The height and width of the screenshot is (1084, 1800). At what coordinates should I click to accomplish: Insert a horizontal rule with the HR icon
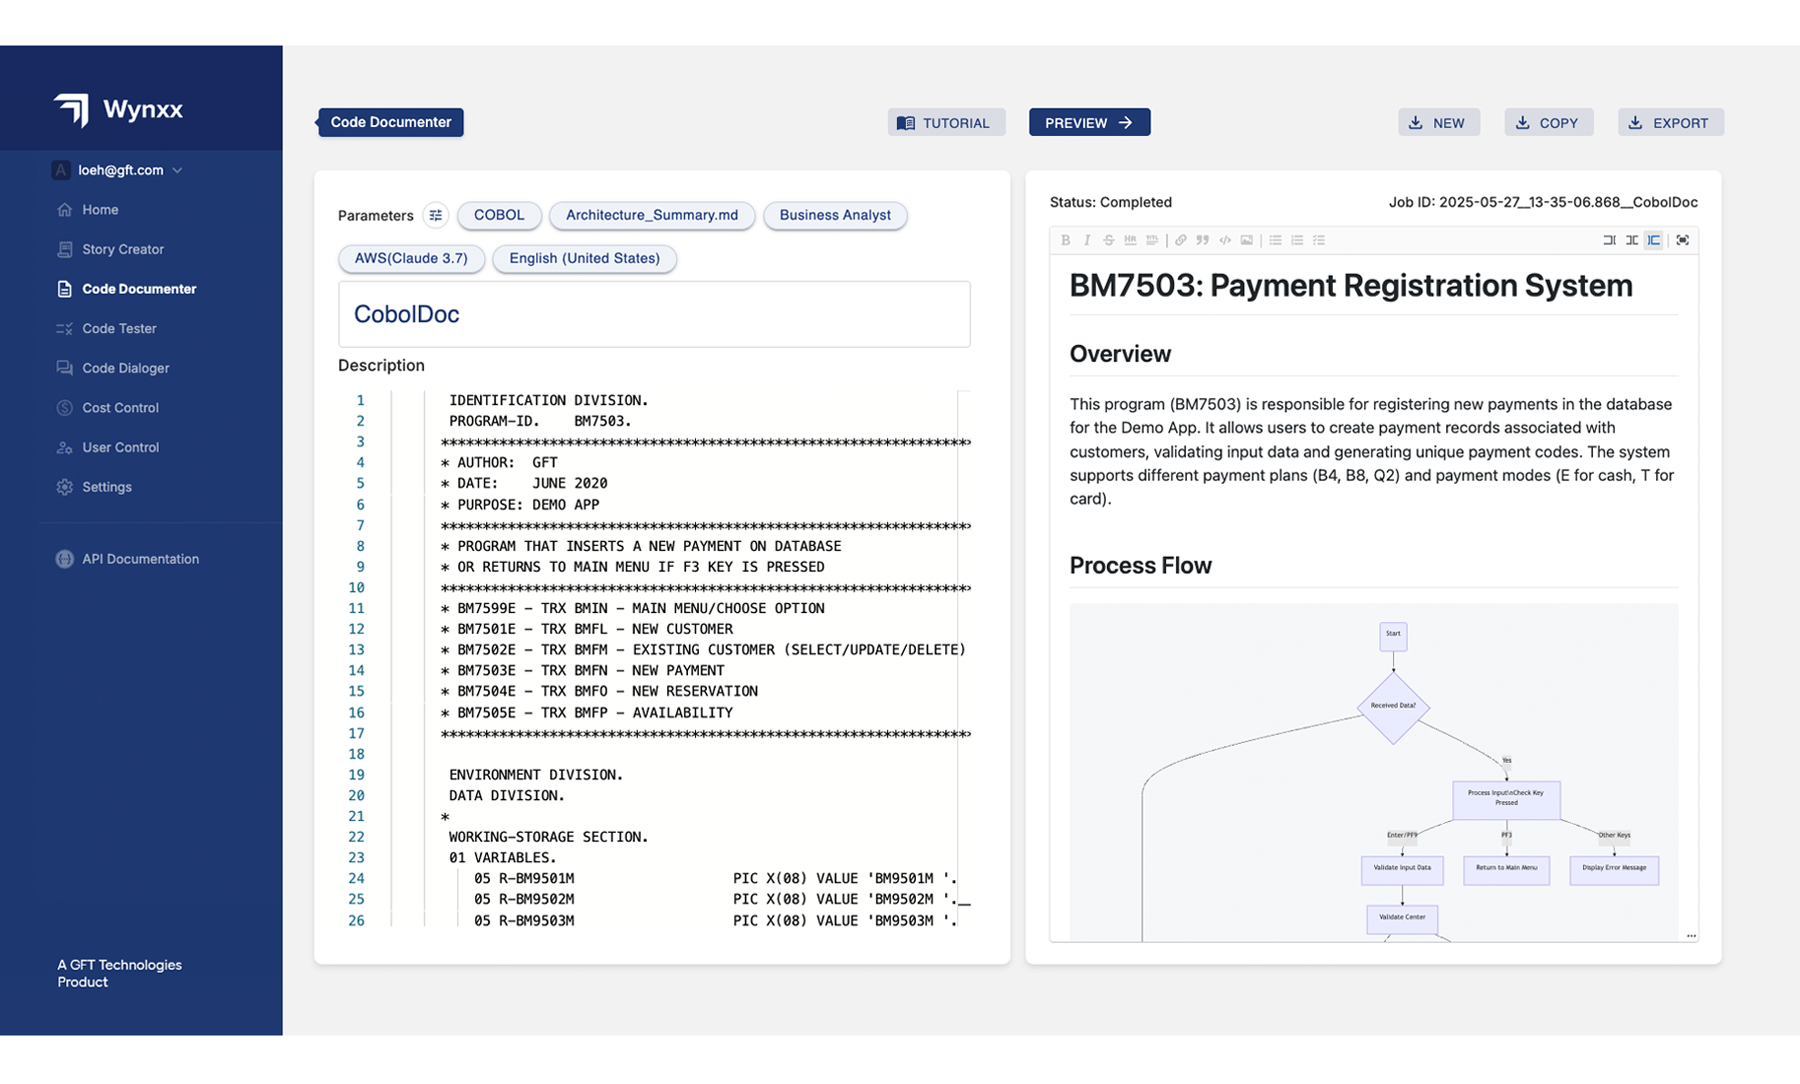point(1130,240)
